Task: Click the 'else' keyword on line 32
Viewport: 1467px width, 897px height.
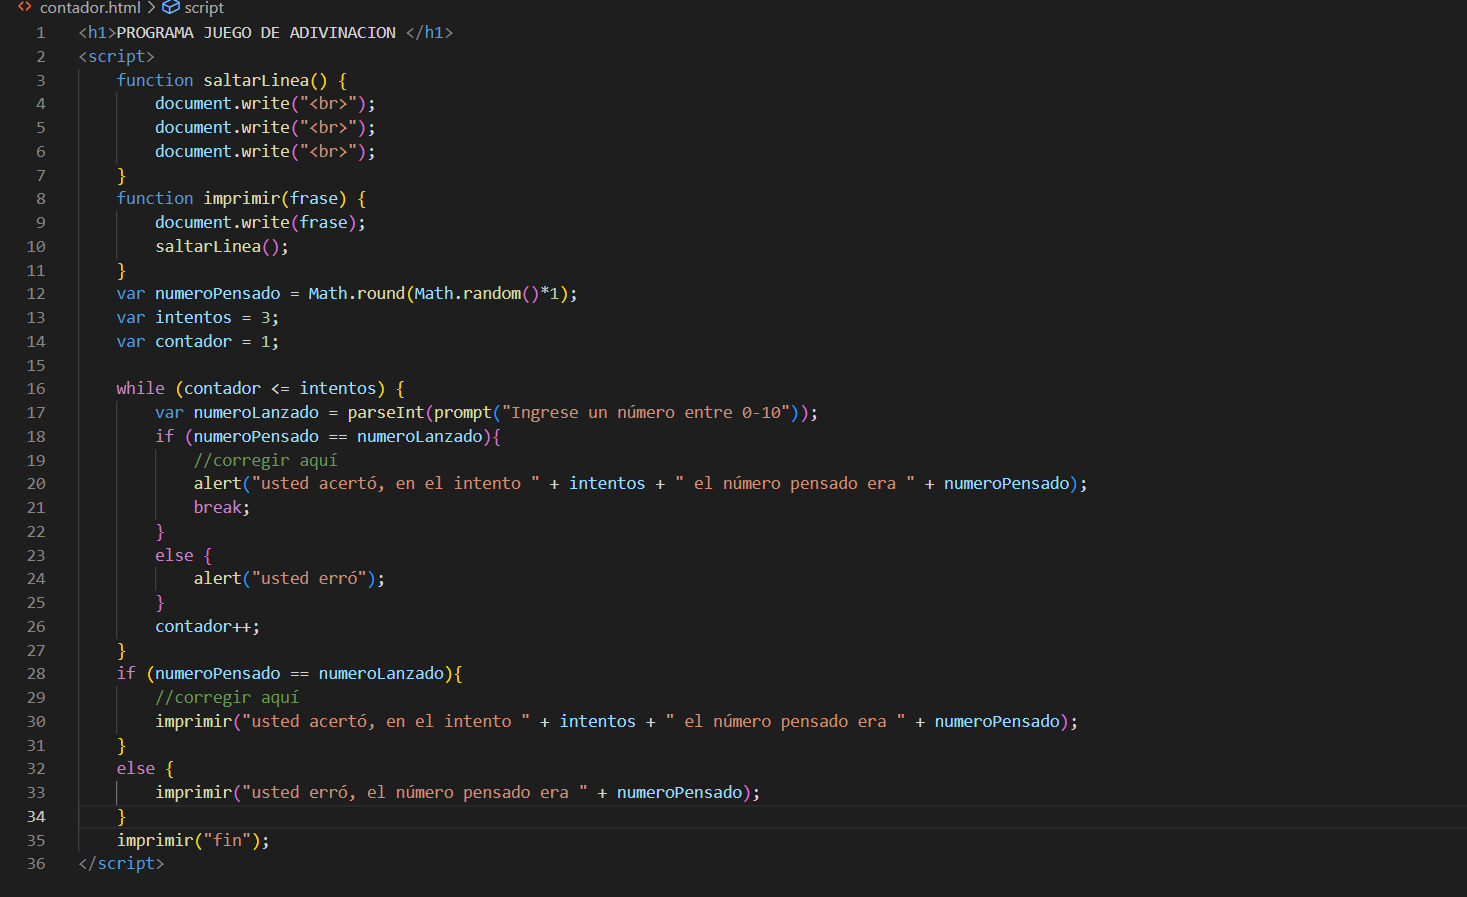Action: [x=136, y=769]
